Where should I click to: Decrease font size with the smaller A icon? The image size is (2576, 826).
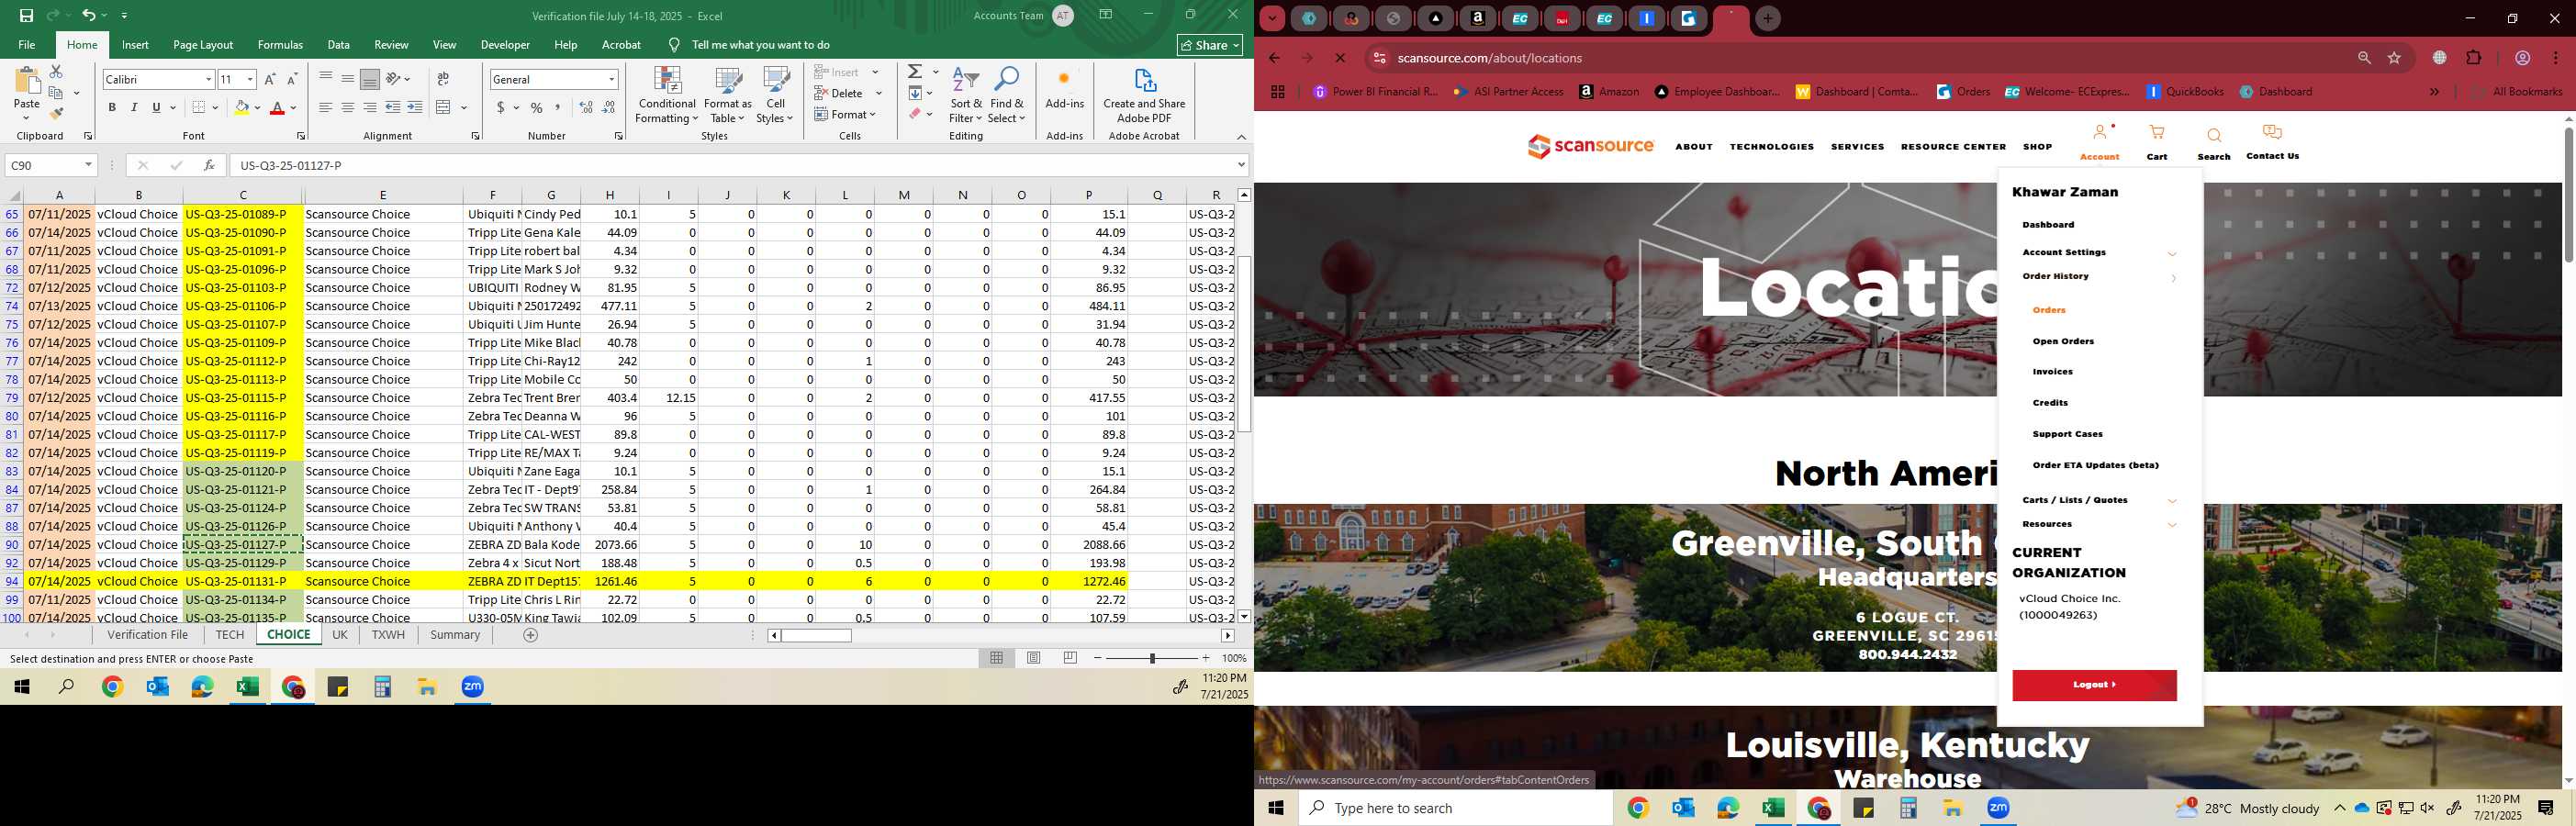(292, 79)
